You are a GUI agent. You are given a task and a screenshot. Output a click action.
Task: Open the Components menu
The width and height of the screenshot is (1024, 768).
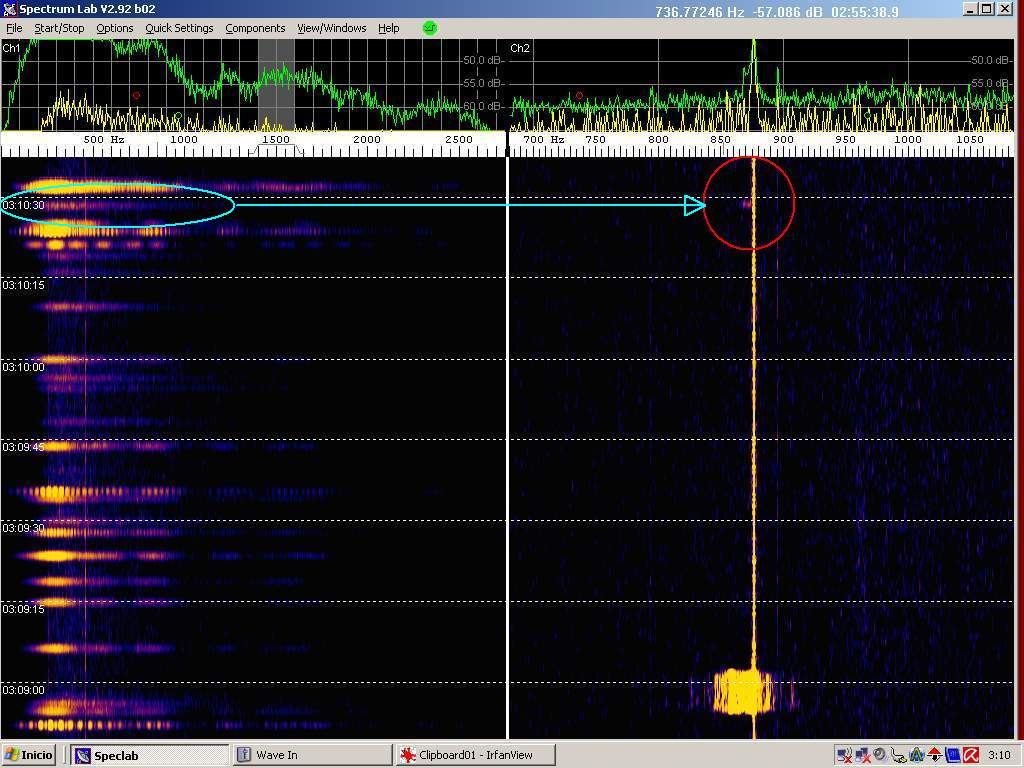[x=255, y=28]
